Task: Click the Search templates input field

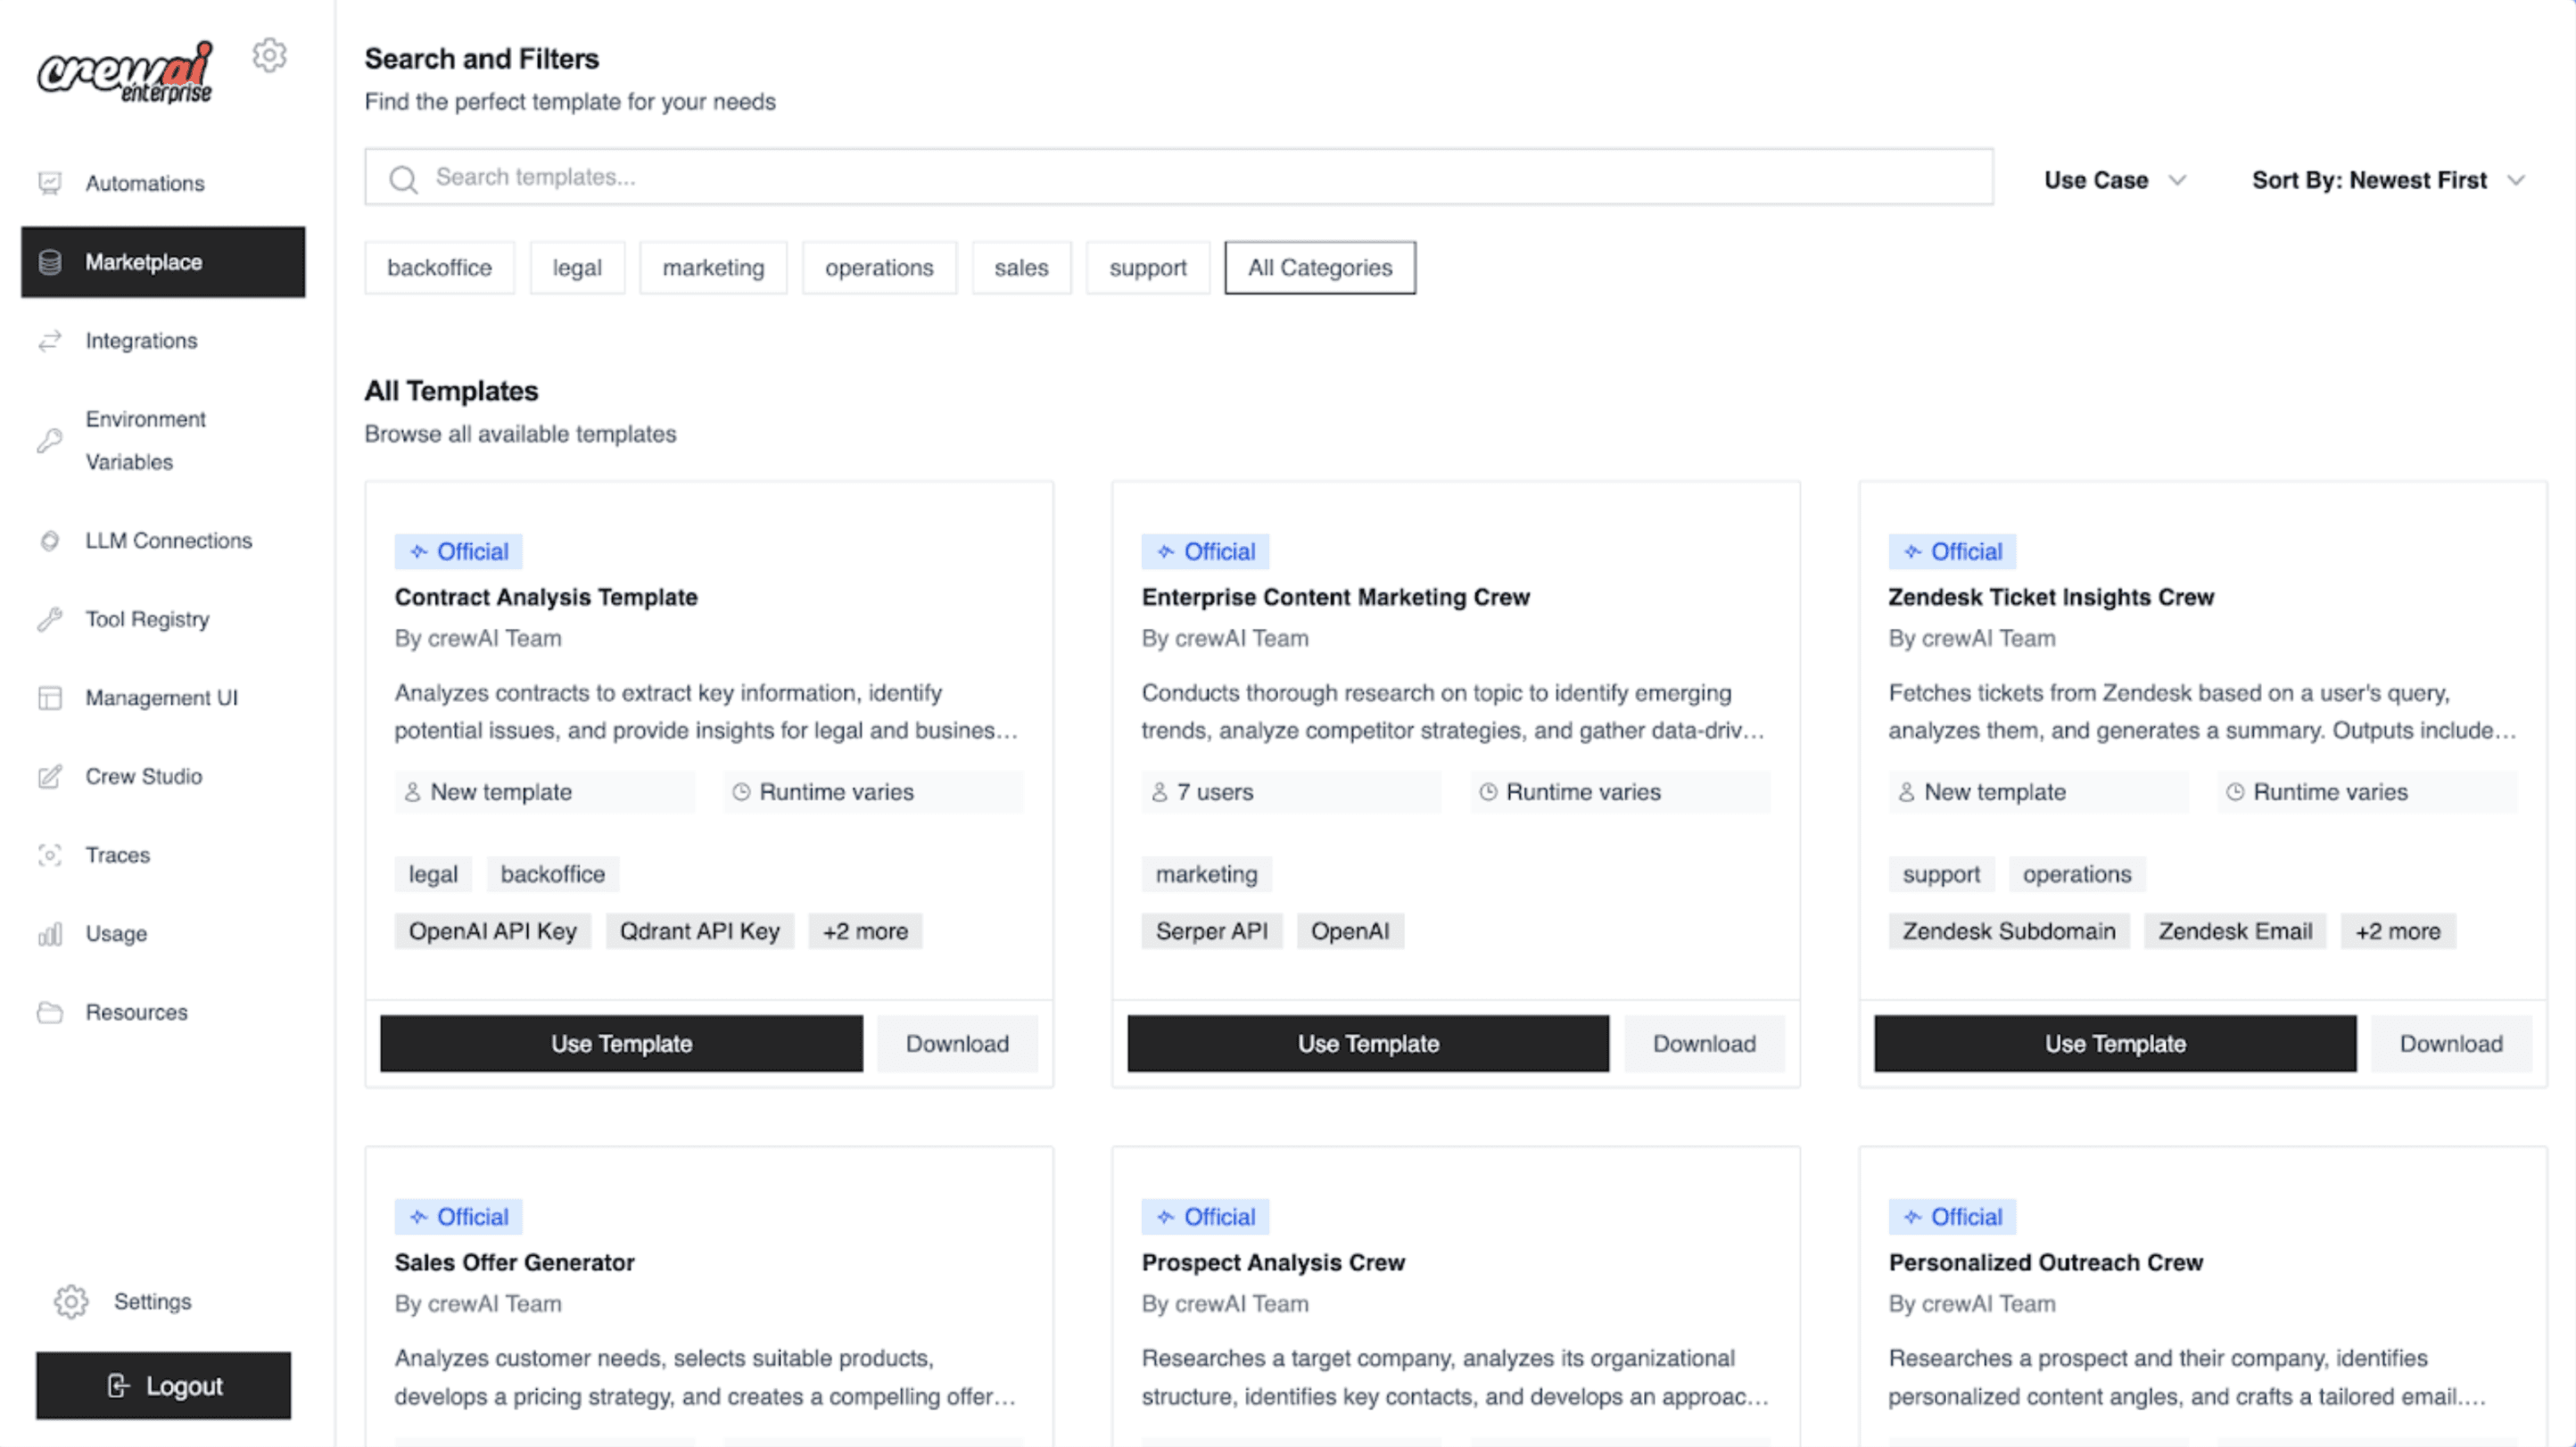Action: click(x=1178, y=177)
